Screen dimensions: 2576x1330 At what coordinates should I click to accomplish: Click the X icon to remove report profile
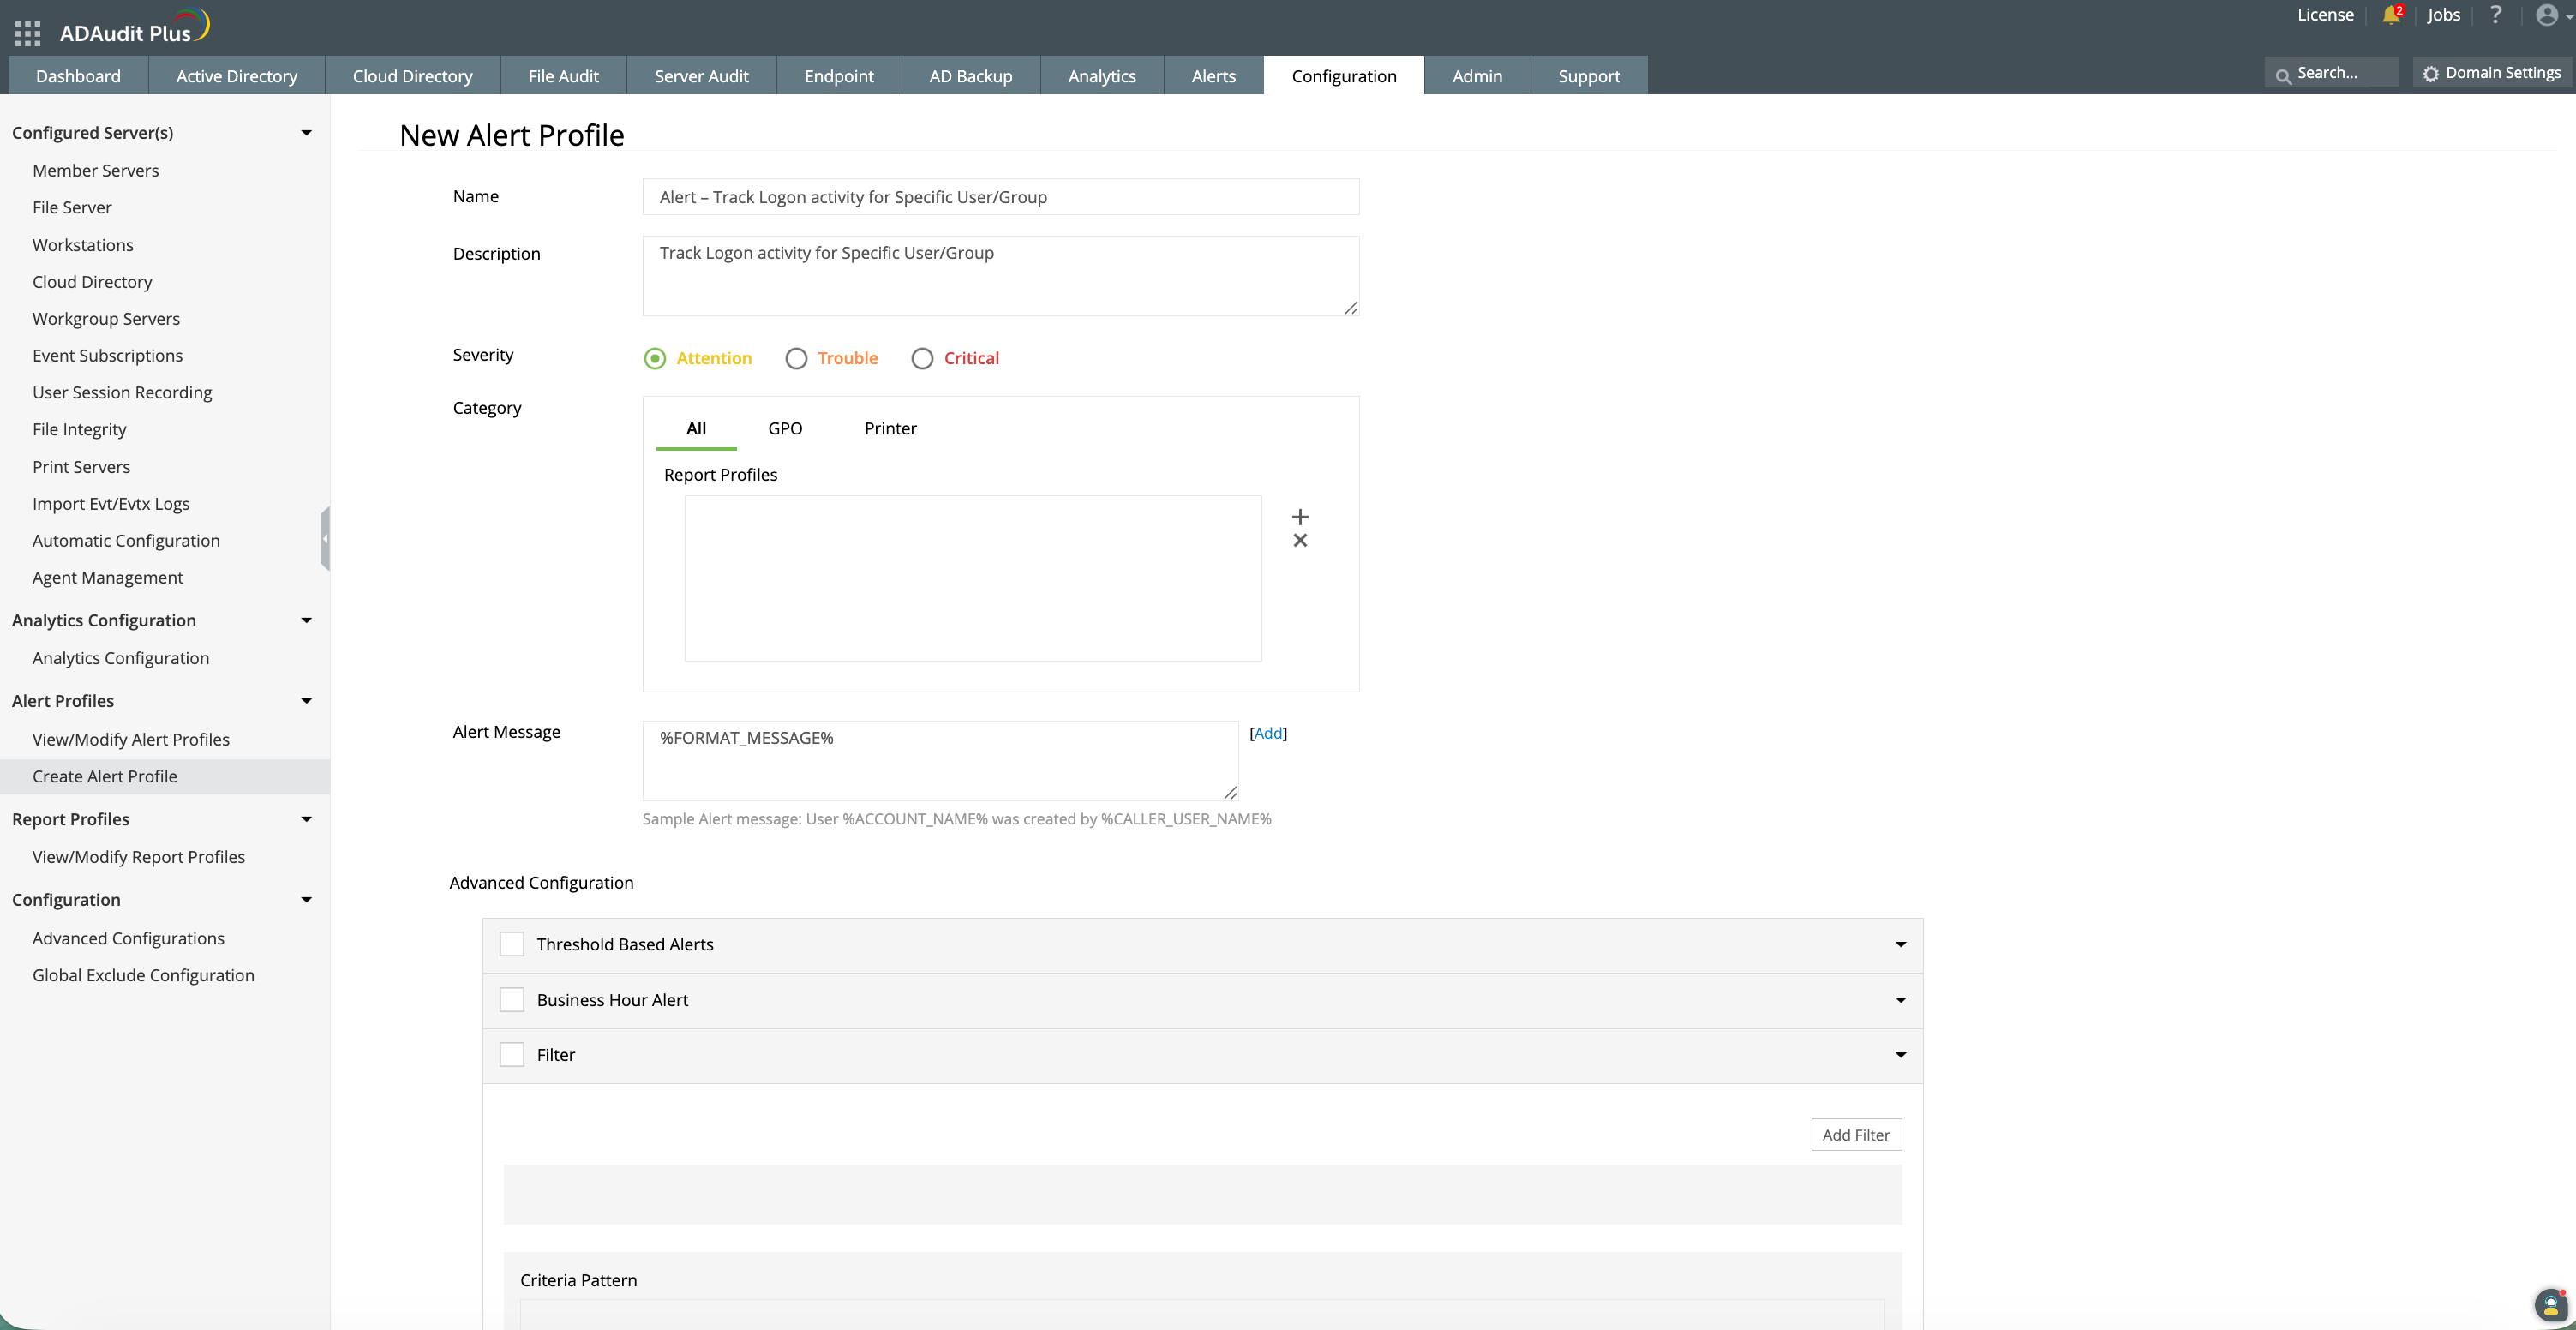[1300, 541]
